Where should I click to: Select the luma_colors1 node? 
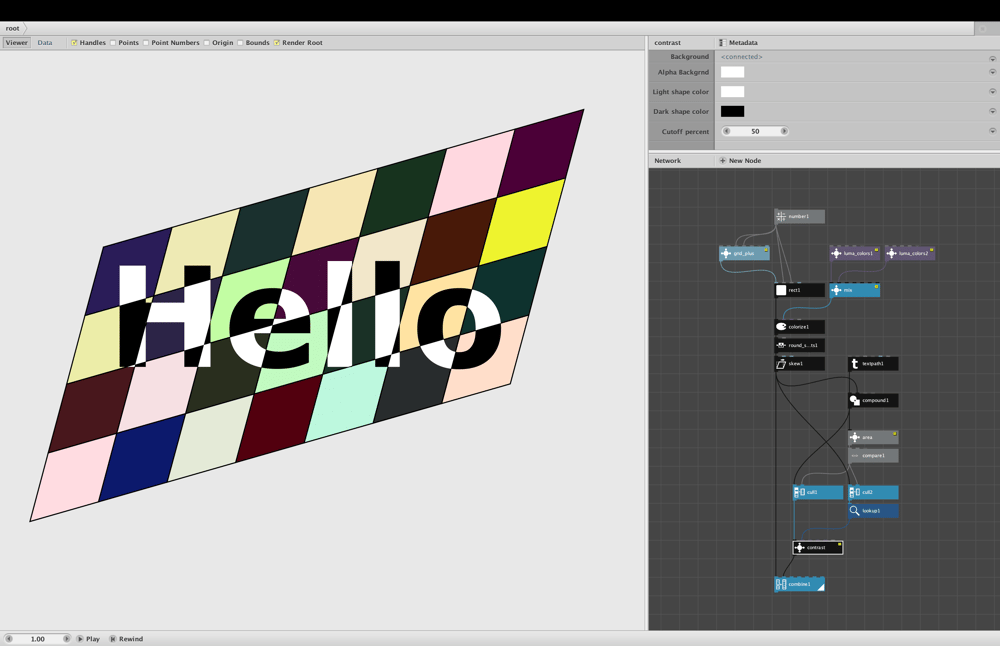[855, 253]
